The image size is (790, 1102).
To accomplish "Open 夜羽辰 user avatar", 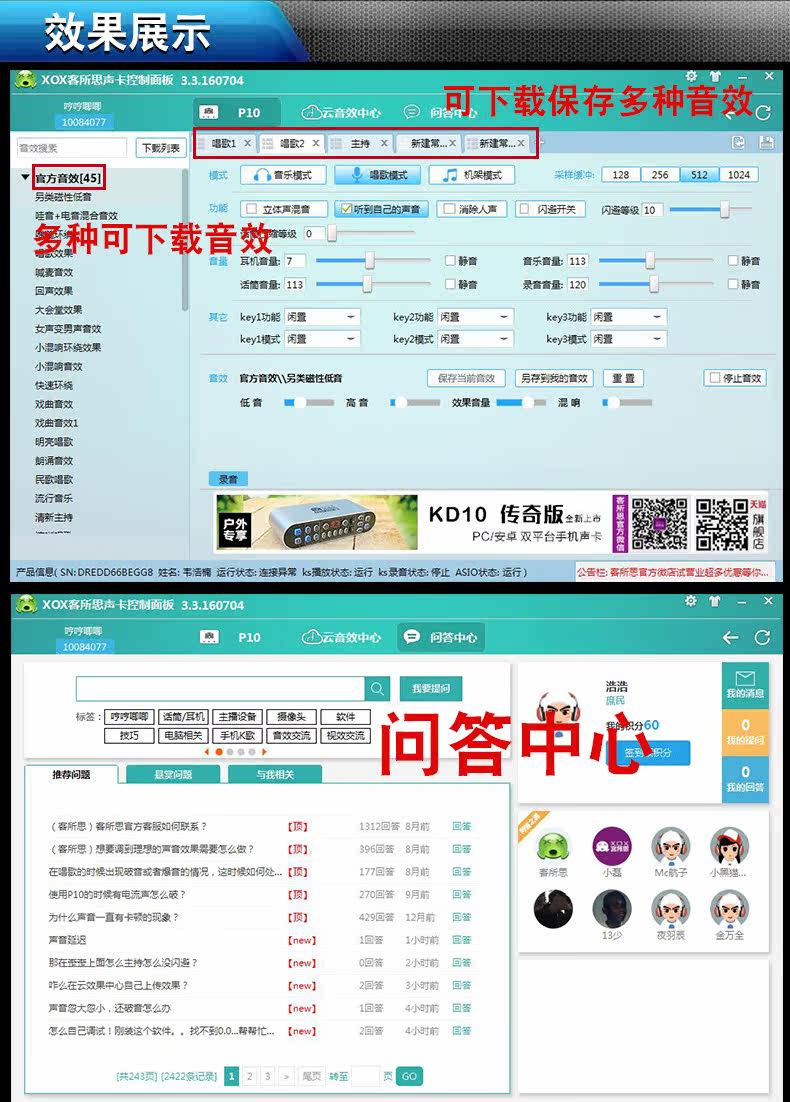I will click(x=671, y=908).
